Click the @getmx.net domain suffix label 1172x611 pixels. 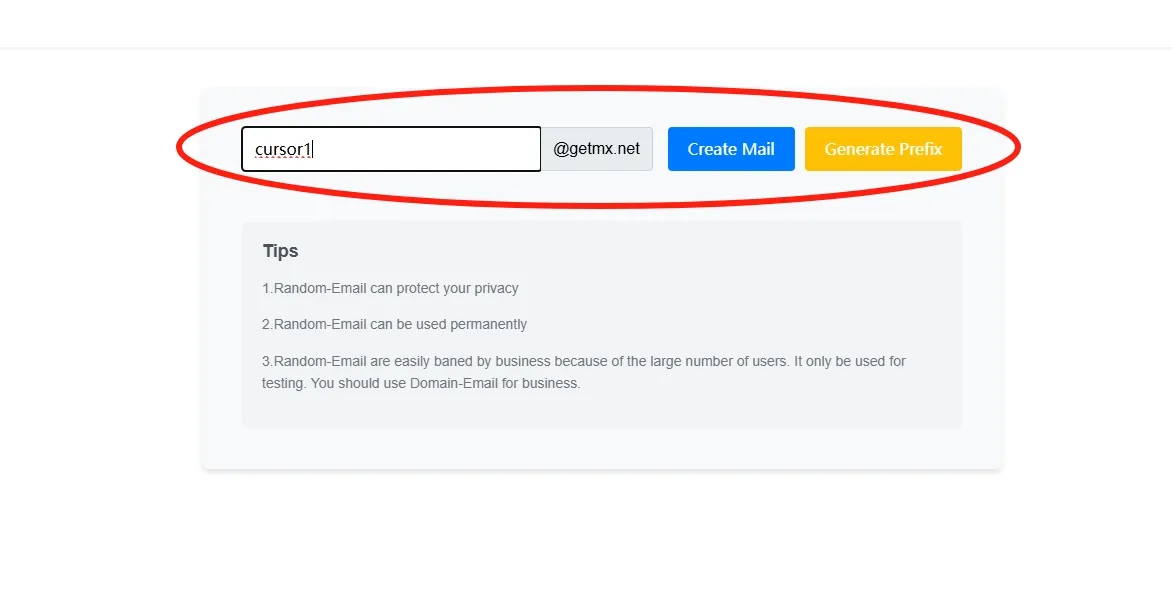pos(596,149)
